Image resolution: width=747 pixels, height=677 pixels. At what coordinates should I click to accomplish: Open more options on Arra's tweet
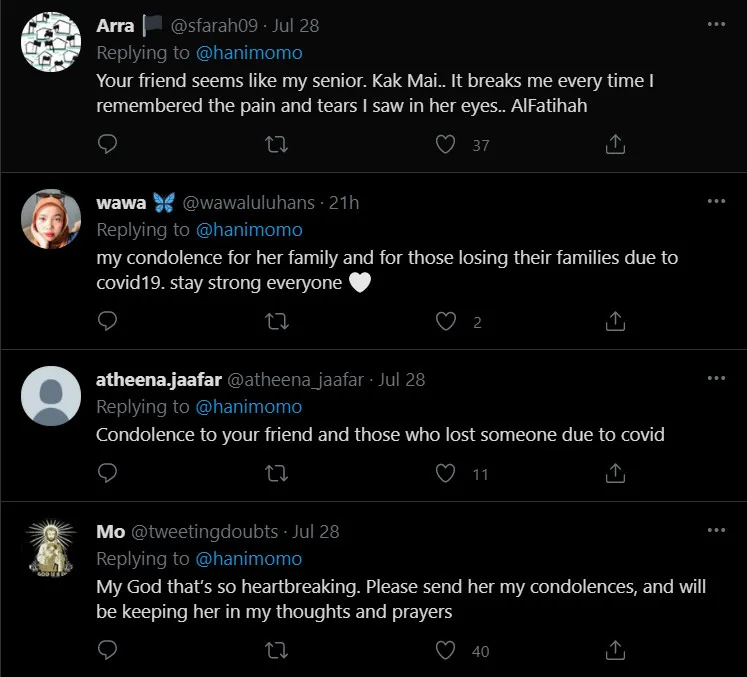pos(716,26)
